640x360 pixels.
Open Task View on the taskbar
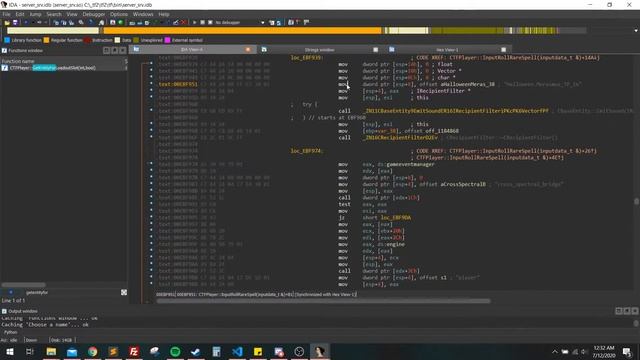coord(29,351)
